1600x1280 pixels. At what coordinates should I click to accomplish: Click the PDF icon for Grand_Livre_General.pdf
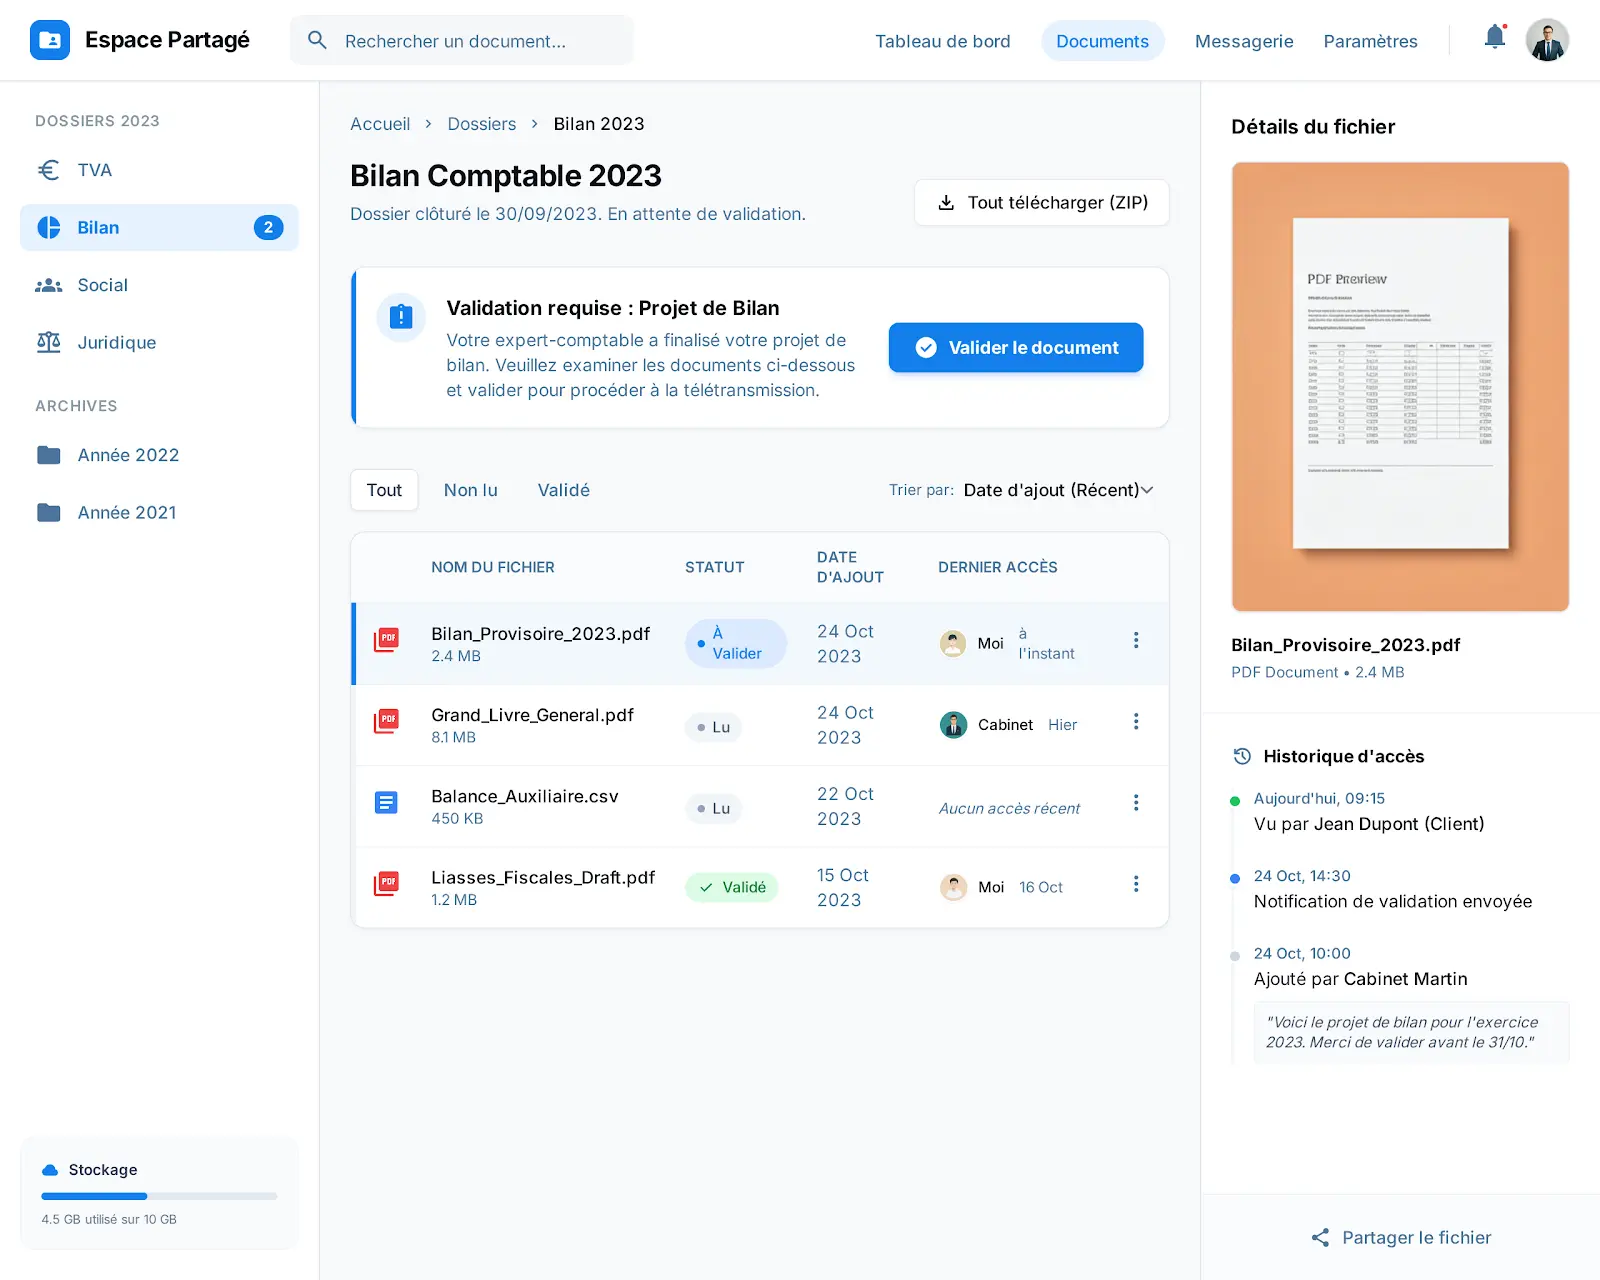pyautogui.click(x=386, y=721)
